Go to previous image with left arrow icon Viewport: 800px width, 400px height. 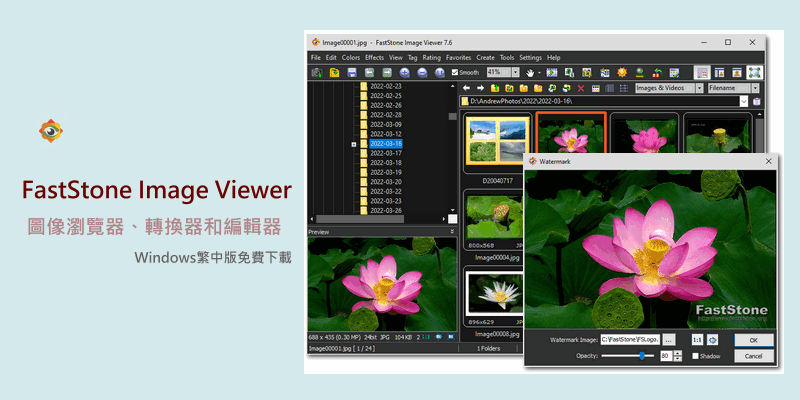coord(369,72)
